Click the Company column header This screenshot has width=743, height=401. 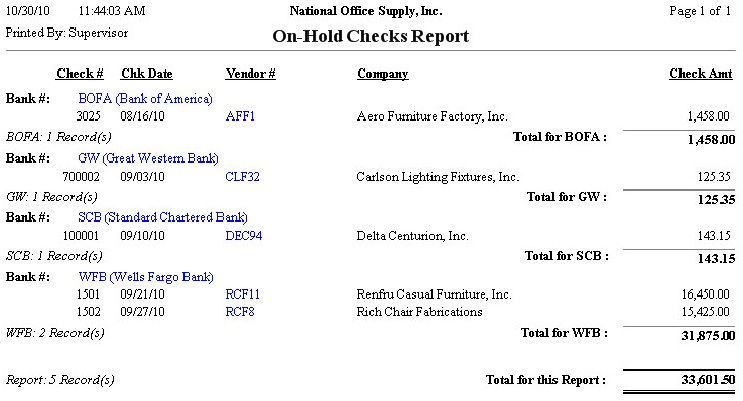click(x=382, y=74)
